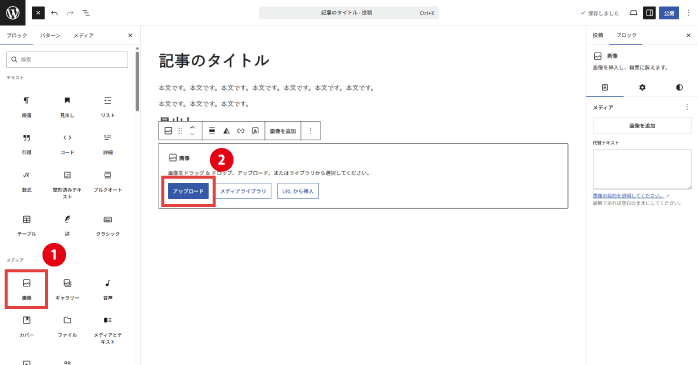The height and width of the screenshot is (365, 698).
Task: Click URL から挿入 button
Action: 298,191
